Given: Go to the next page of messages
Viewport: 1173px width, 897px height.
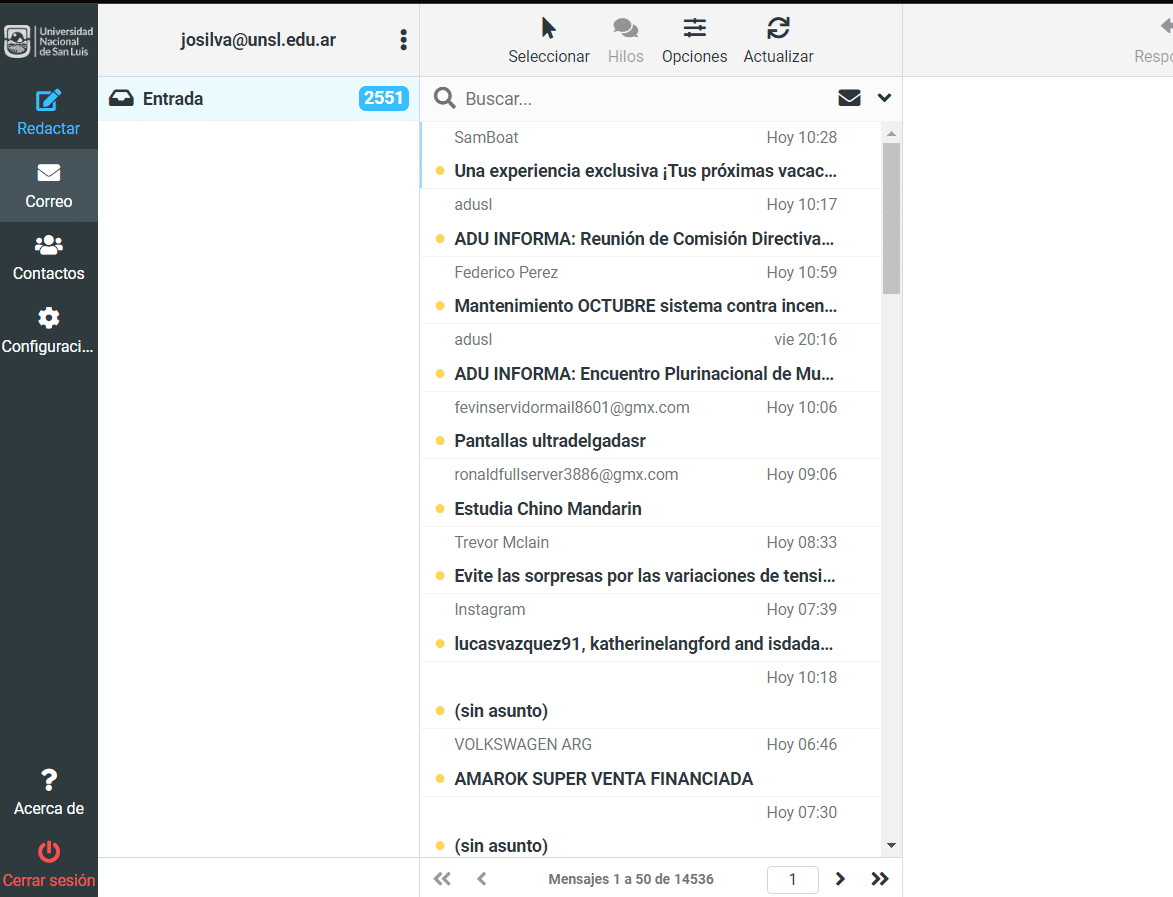Looking at the screenshot, I should 840,878.
